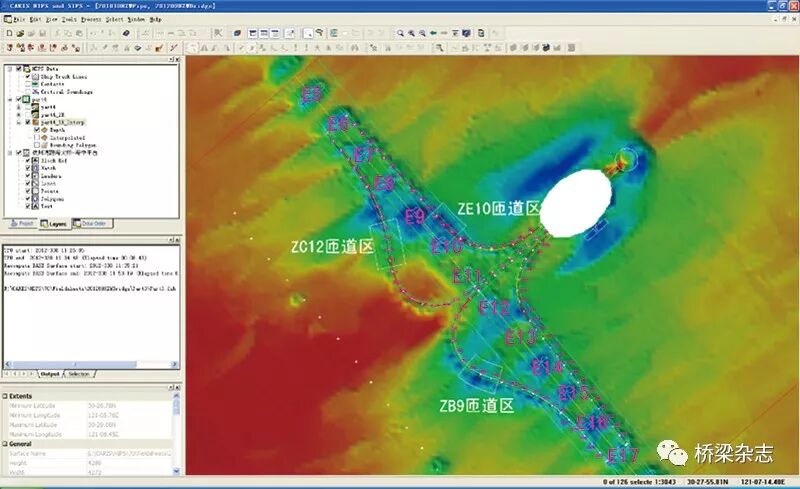Click the Surface Name value field
This screenshot has height=489, width=800.
click(x=130, y=453)
